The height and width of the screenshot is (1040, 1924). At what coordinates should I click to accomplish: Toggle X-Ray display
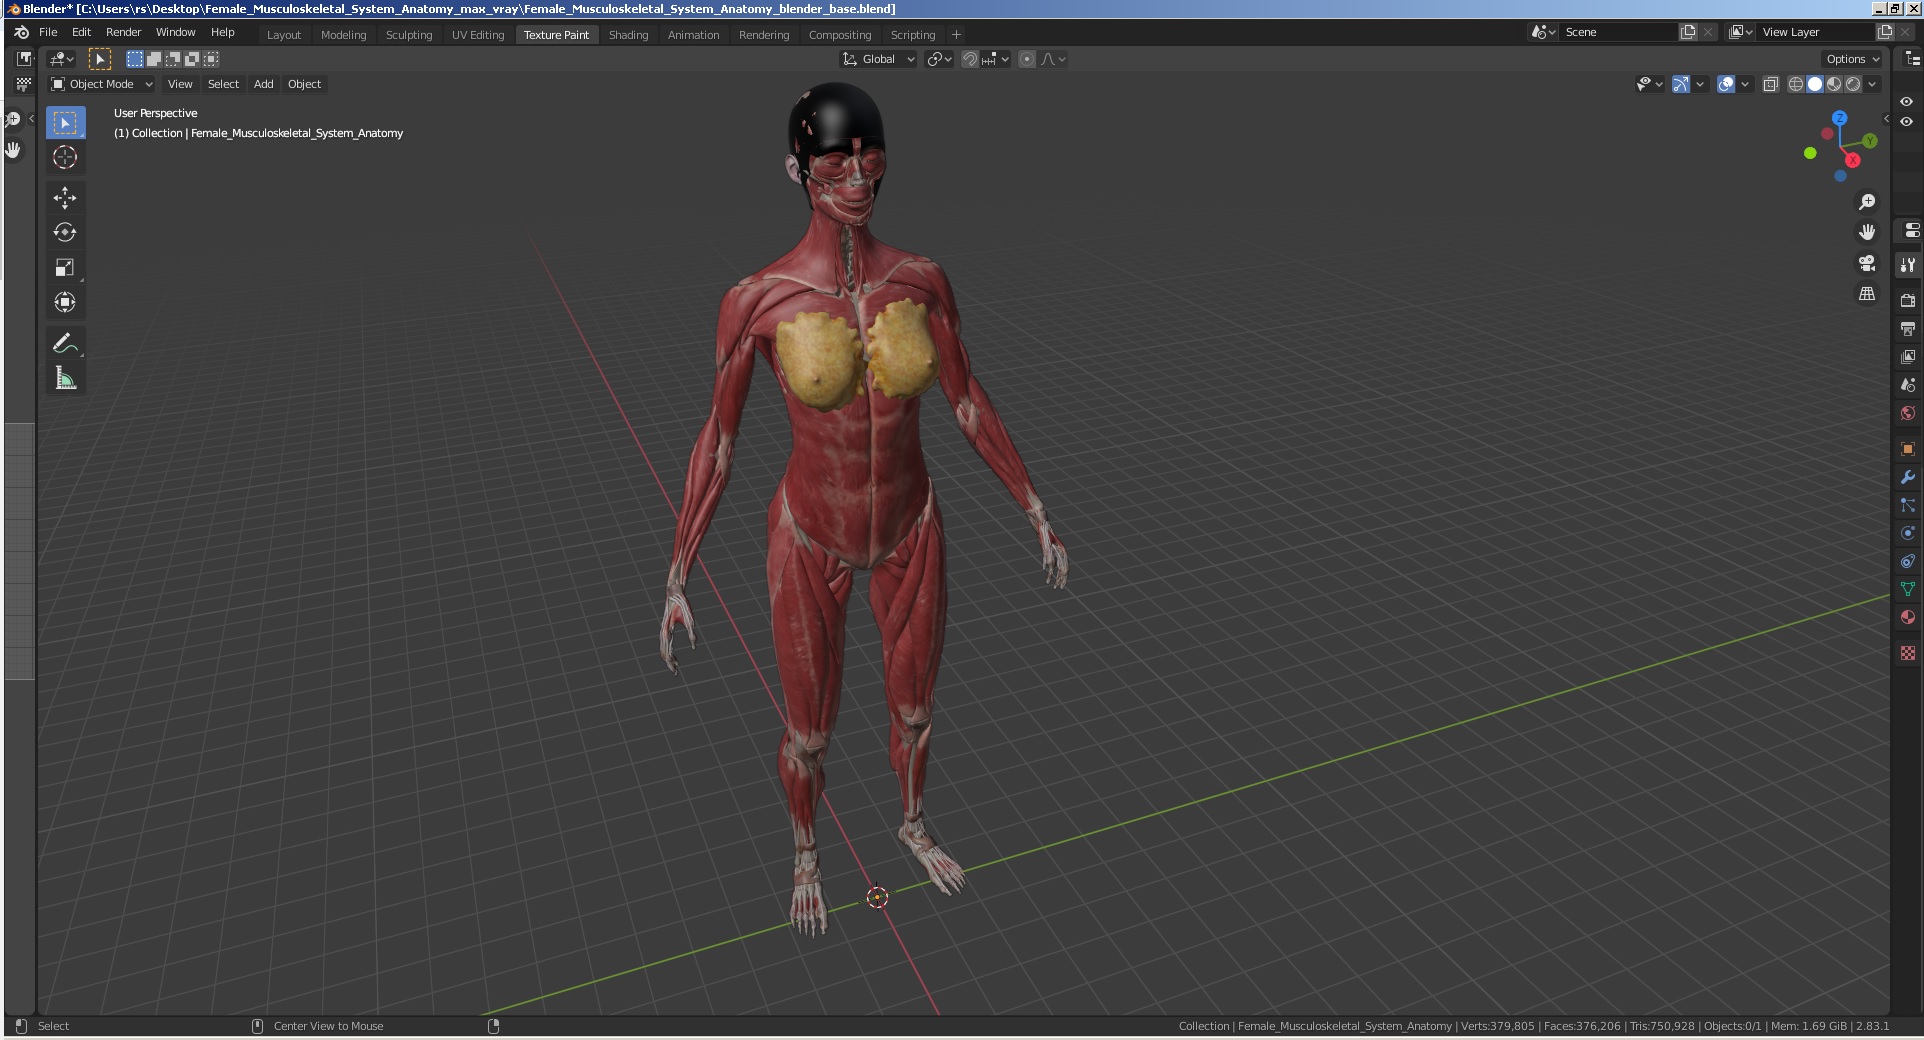pyautogui.click(x=1771, y=84)
